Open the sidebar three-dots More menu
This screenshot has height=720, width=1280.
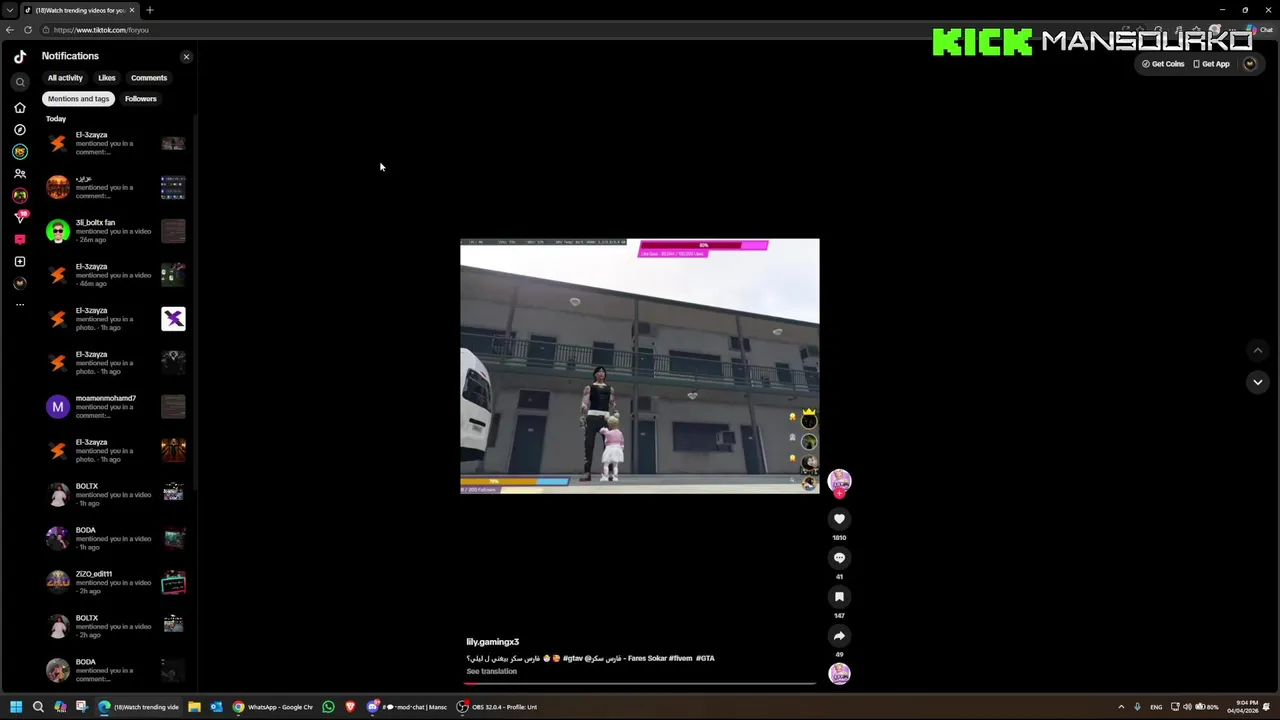coord(20,305)
